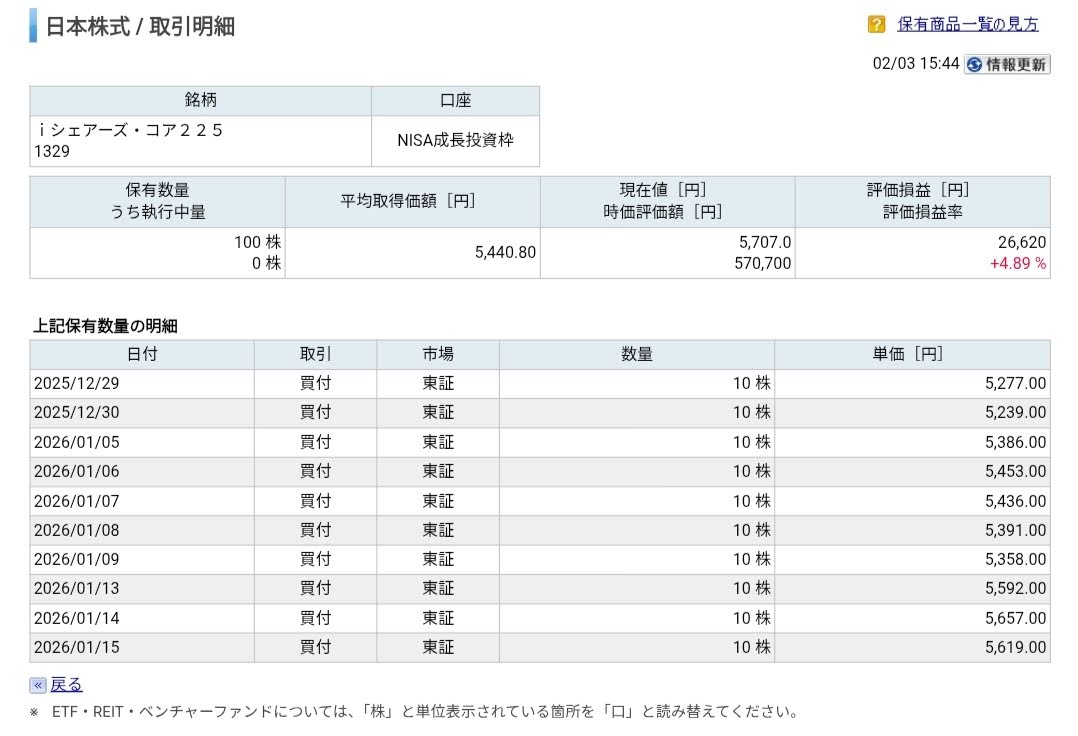This screenshot has height=736, width=1078.
Task: Click the 取引 column header
Action: click(x=316, y=354)
